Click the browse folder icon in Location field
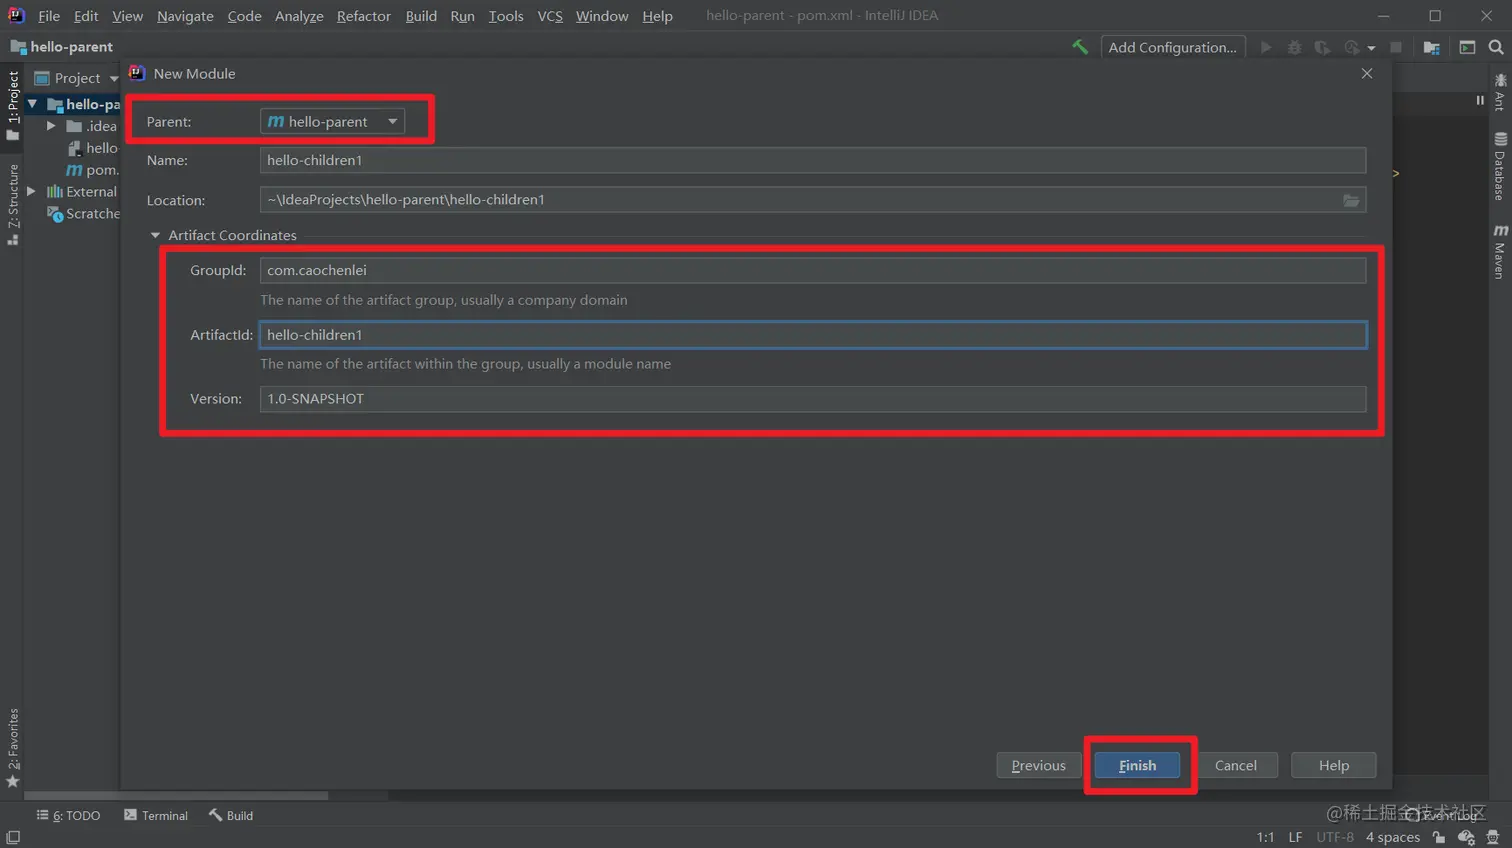Screen dimensions: 1512x848 click(x=1351, y=200)
